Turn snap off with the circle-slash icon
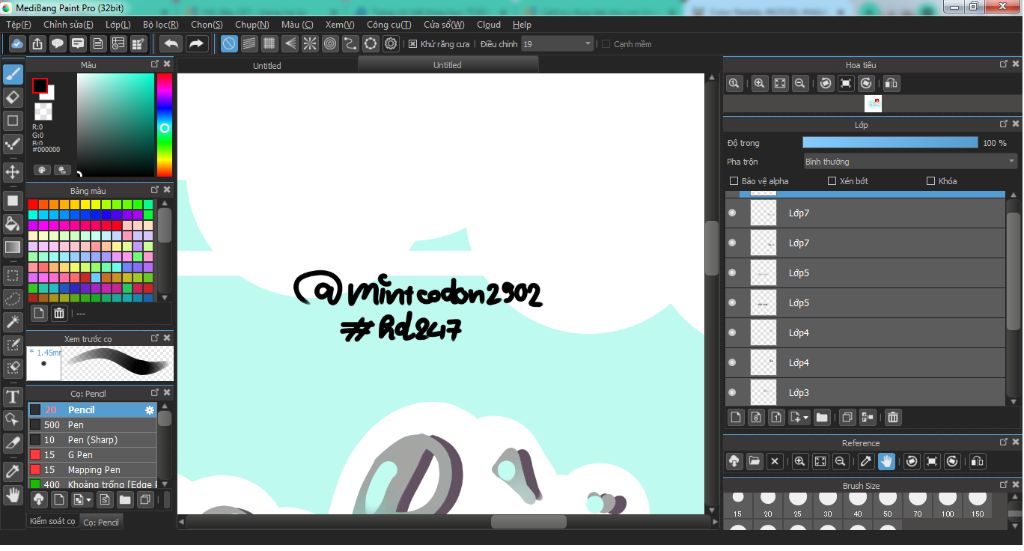 tap(229, 44)
